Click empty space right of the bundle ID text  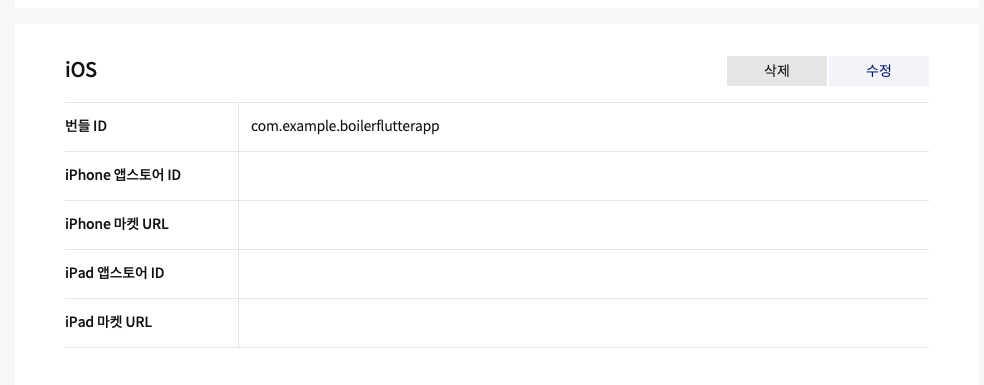click(x=684, y=126)
